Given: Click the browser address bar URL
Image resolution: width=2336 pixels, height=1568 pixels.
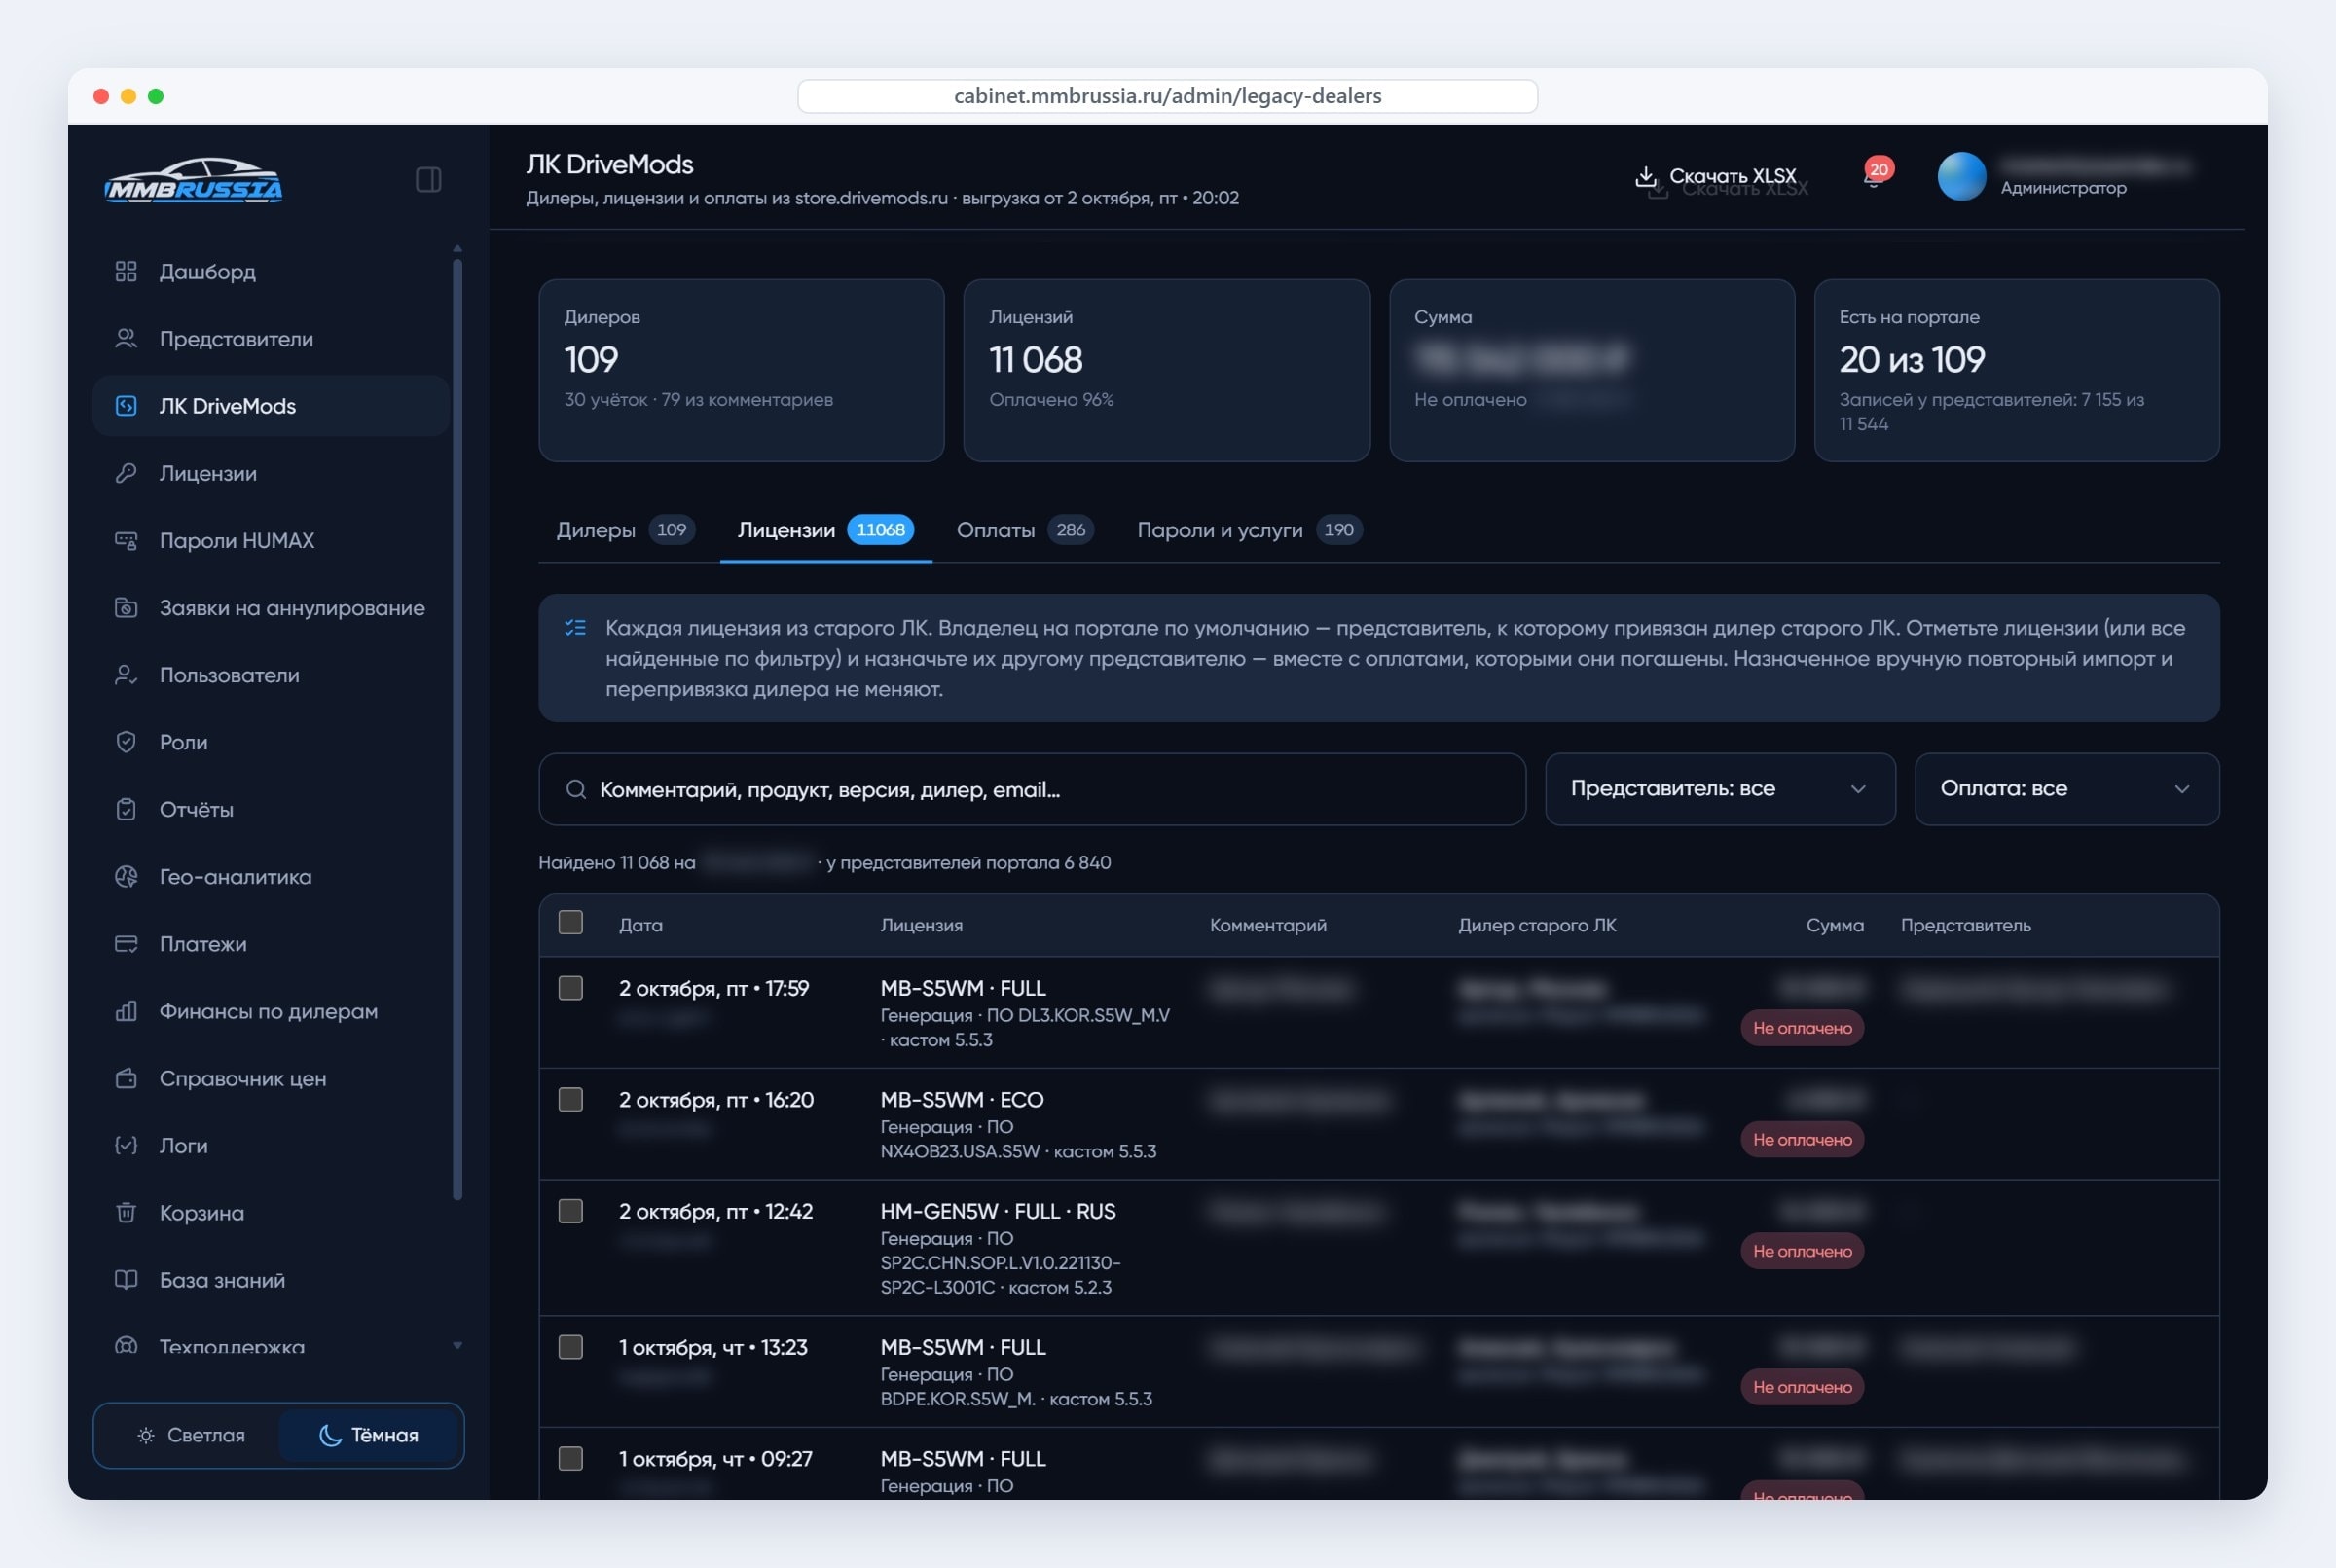Looking at the screenshot, I should click(1167, 96).
